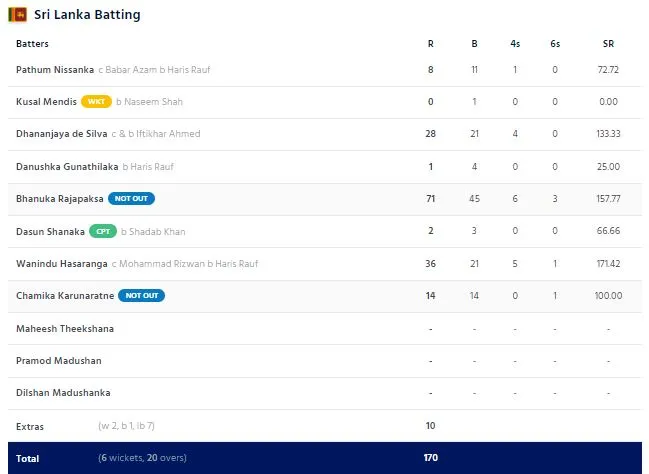The height and width of the screenshot is (474, 649).
Task: Open Danushka Gunathilaka's profile
Action: tap(67, 167)
